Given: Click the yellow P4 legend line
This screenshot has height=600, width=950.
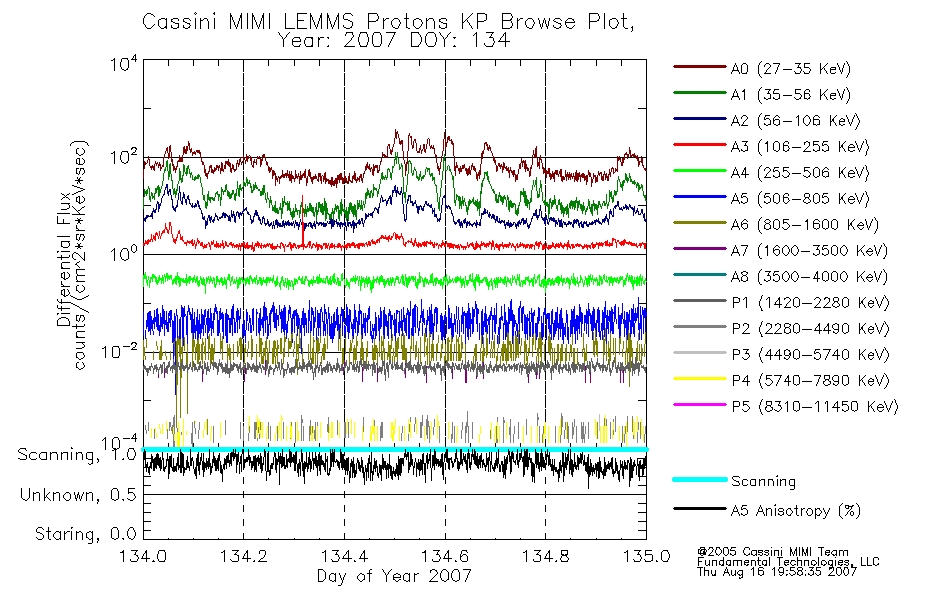Looking at the screenshot, I should tap(700, 379).
